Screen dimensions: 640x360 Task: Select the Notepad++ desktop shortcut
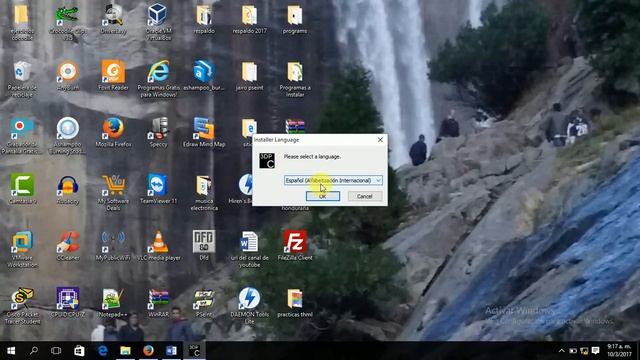click(x=113, y=303)
